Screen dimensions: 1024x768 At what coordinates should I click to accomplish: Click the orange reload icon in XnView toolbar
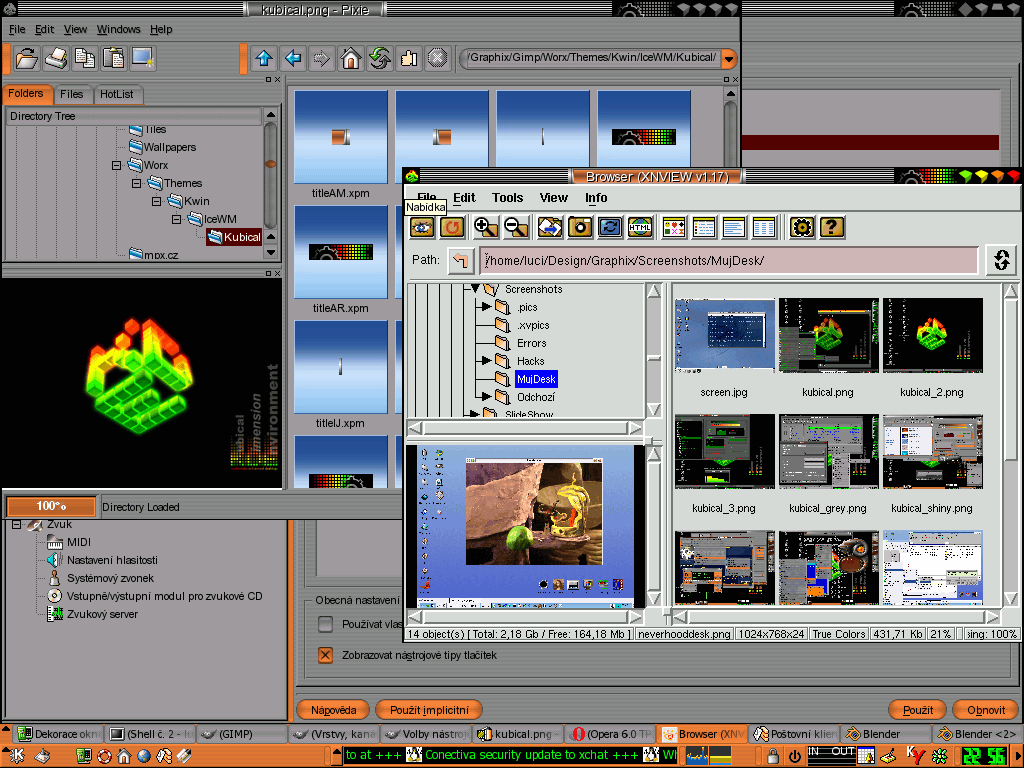pos(451,227)
